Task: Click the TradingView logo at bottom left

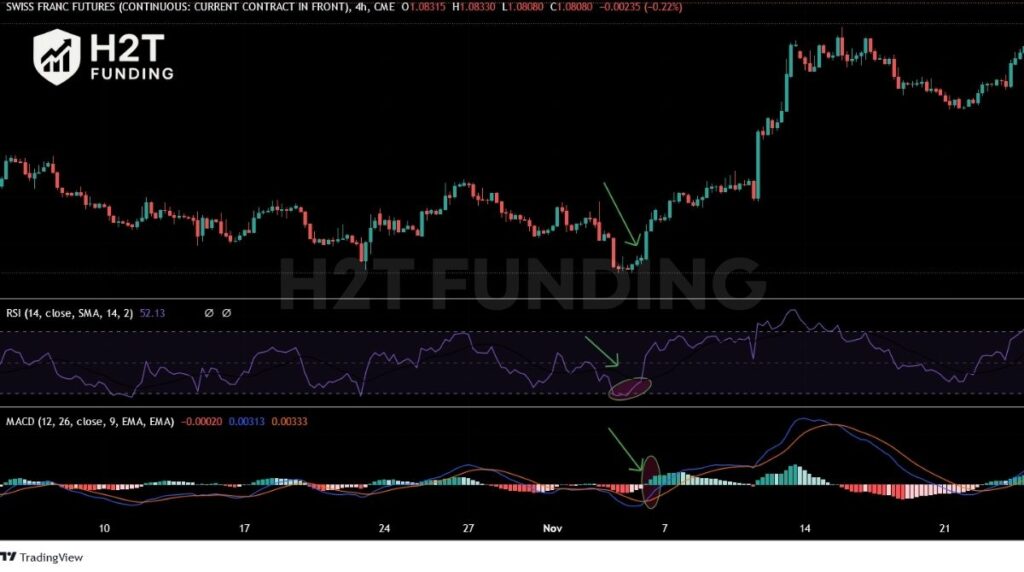Action: click(x=42, y=557)
